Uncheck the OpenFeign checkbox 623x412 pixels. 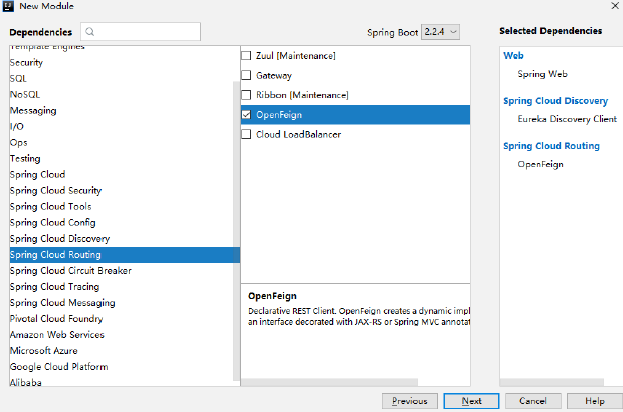[247, 115]
